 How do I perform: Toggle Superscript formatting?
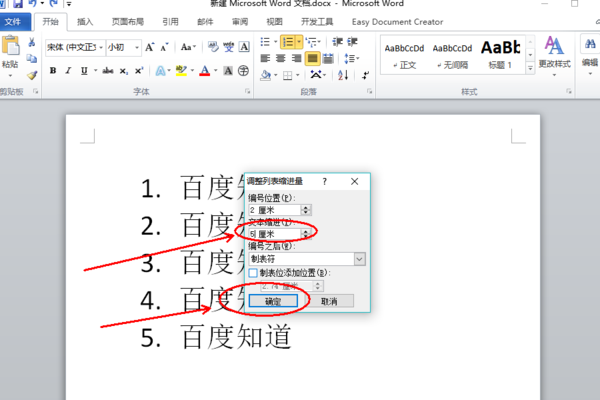tap(139, 70)
